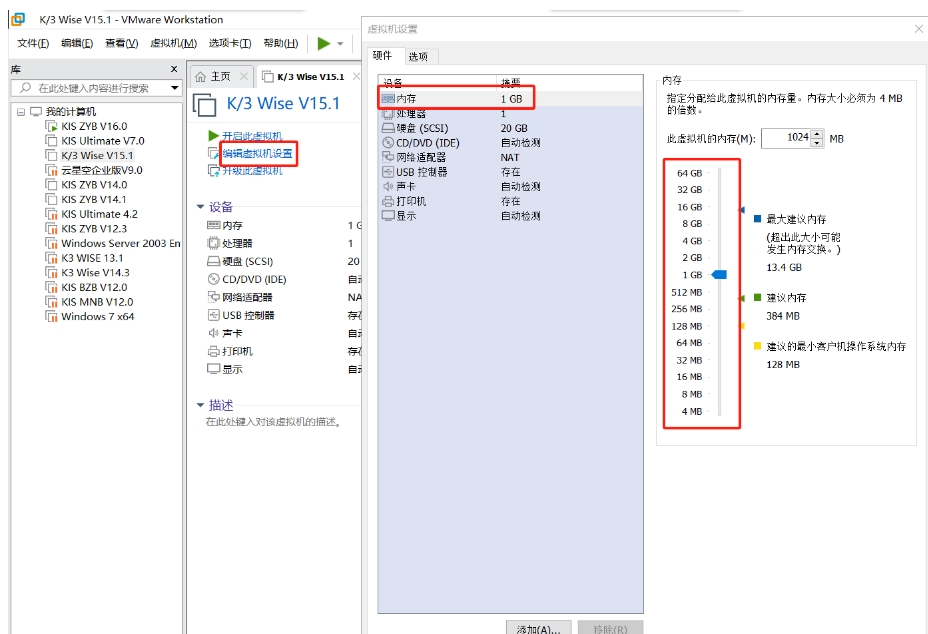Switch to the 选项 tab in settings
928x634 pixels.
click(417, 56)
